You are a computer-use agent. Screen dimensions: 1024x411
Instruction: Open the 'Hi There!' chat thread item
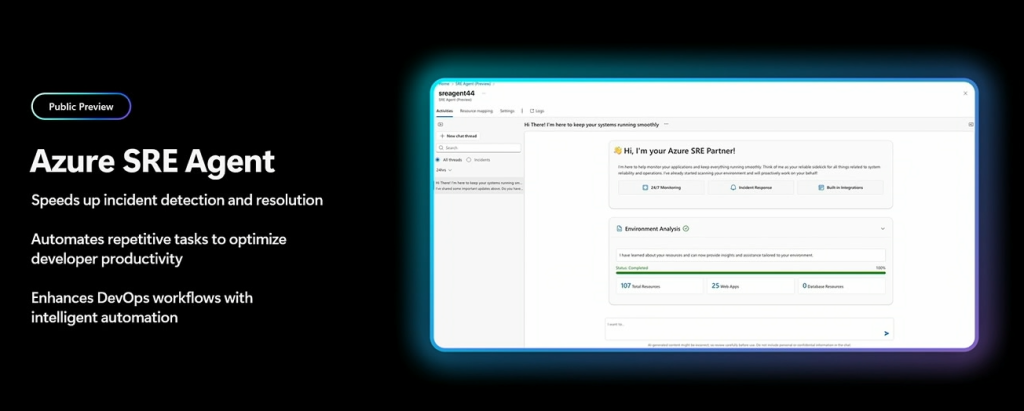click(x=479, y=186)
